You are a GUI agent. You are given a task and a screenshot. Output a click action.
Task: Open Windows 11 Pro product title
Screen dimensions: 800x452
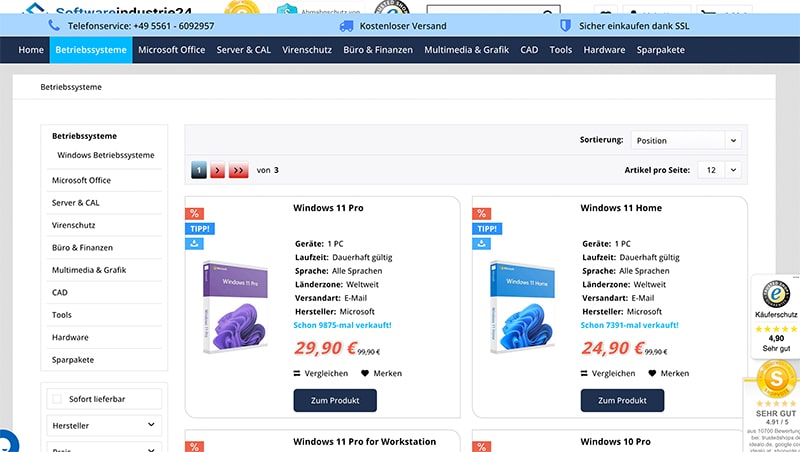click(x=328, y=208)
